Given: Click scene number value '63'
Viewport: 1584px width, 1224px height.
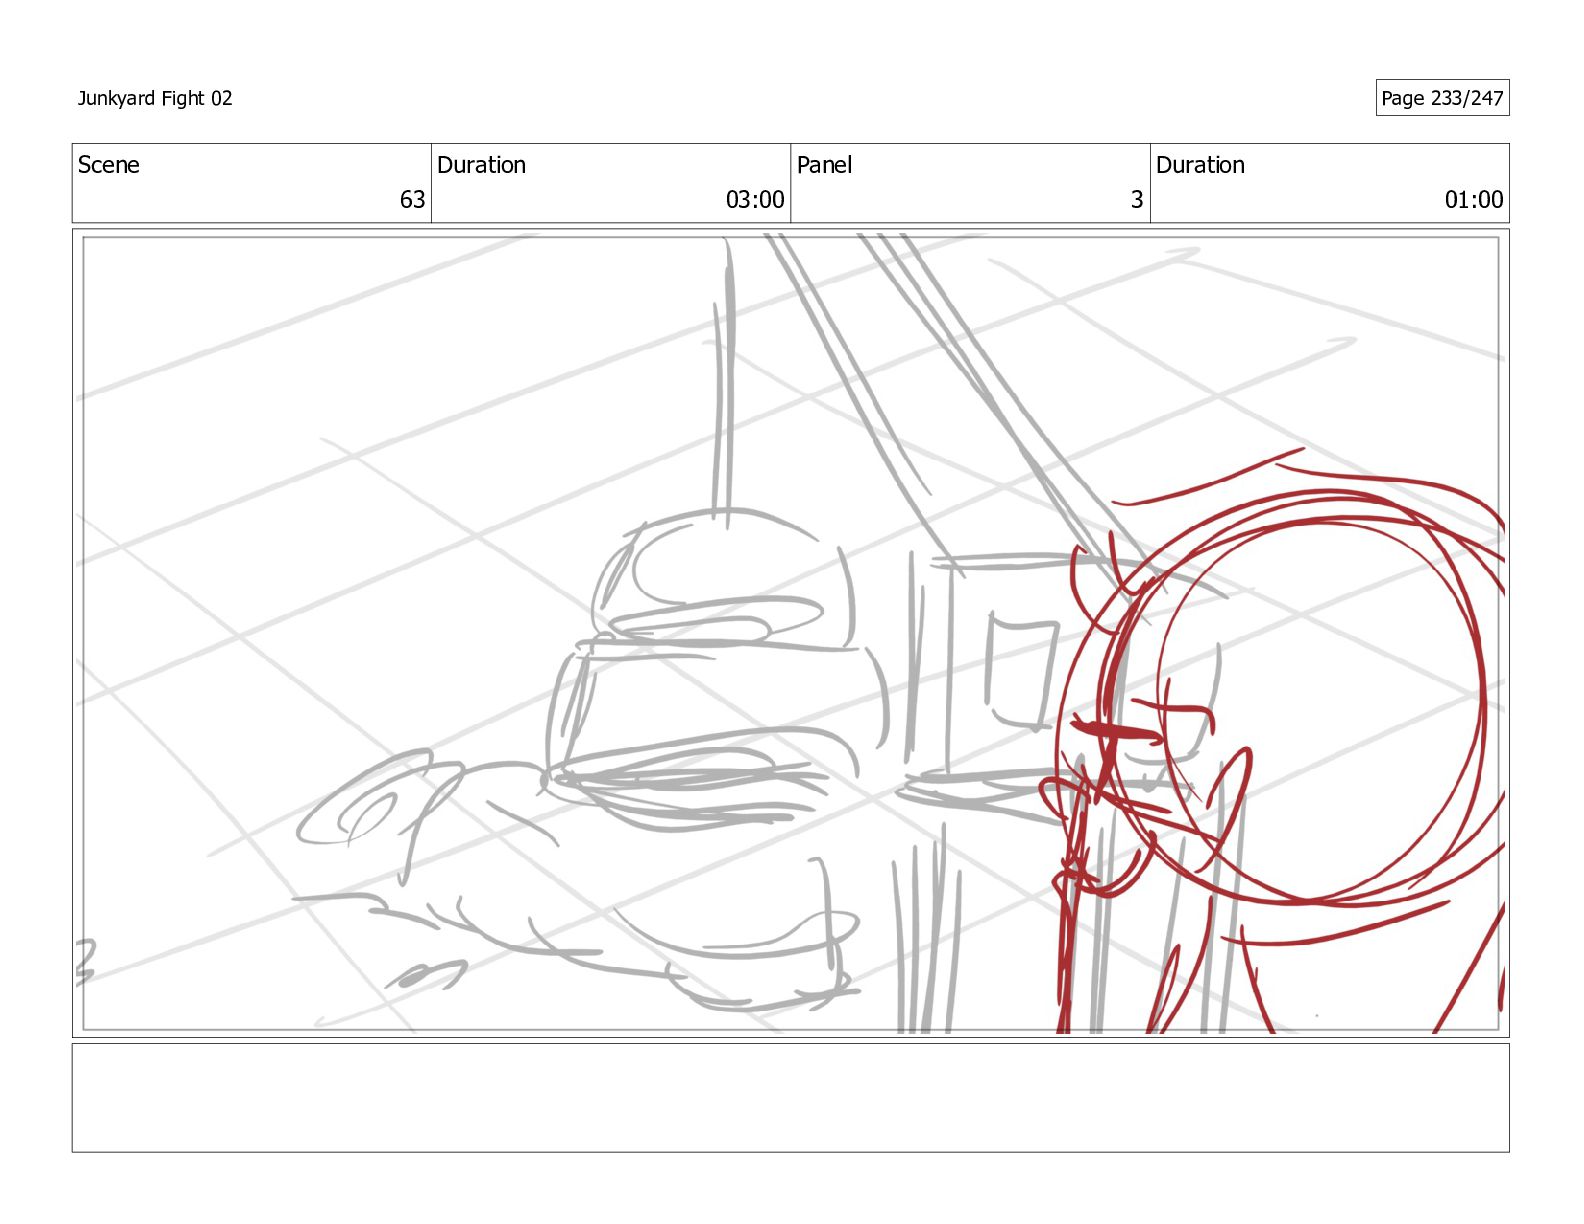Looking at the screenshot, I should coord(413,200).
